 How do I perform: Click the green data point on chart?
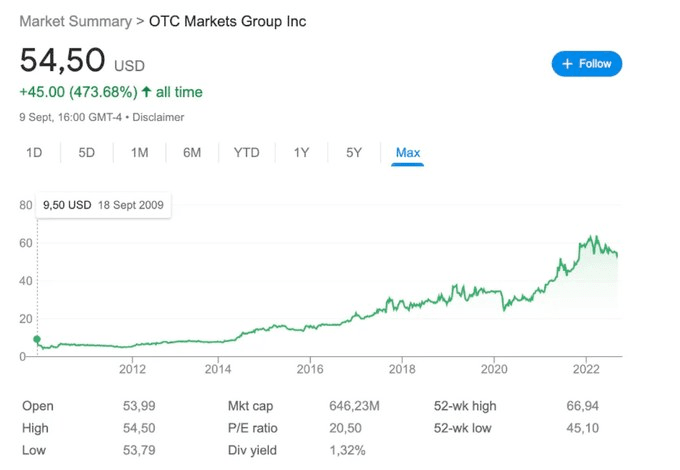pyautogui.click(x=37, y=339)
